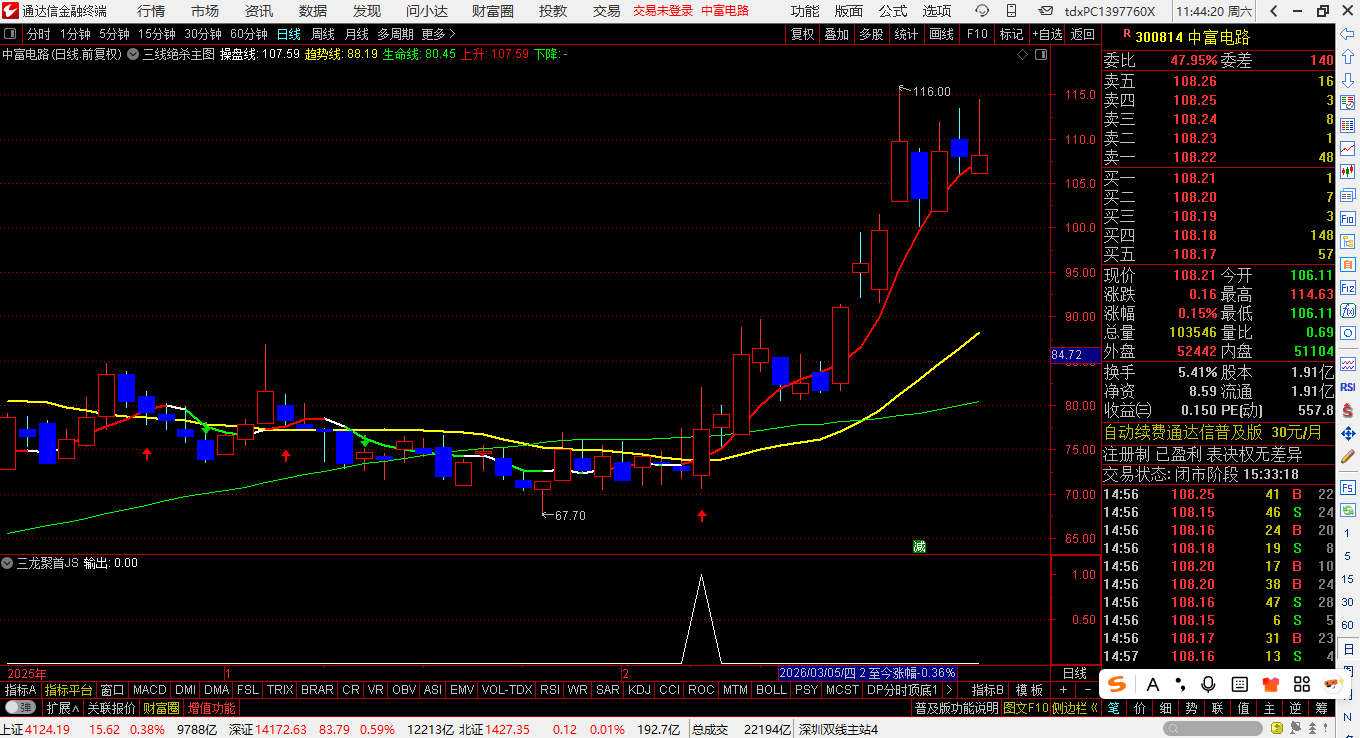Screen dimensions: 1360x738
Task: Open the 功能 menu
Action: (805, 11)
